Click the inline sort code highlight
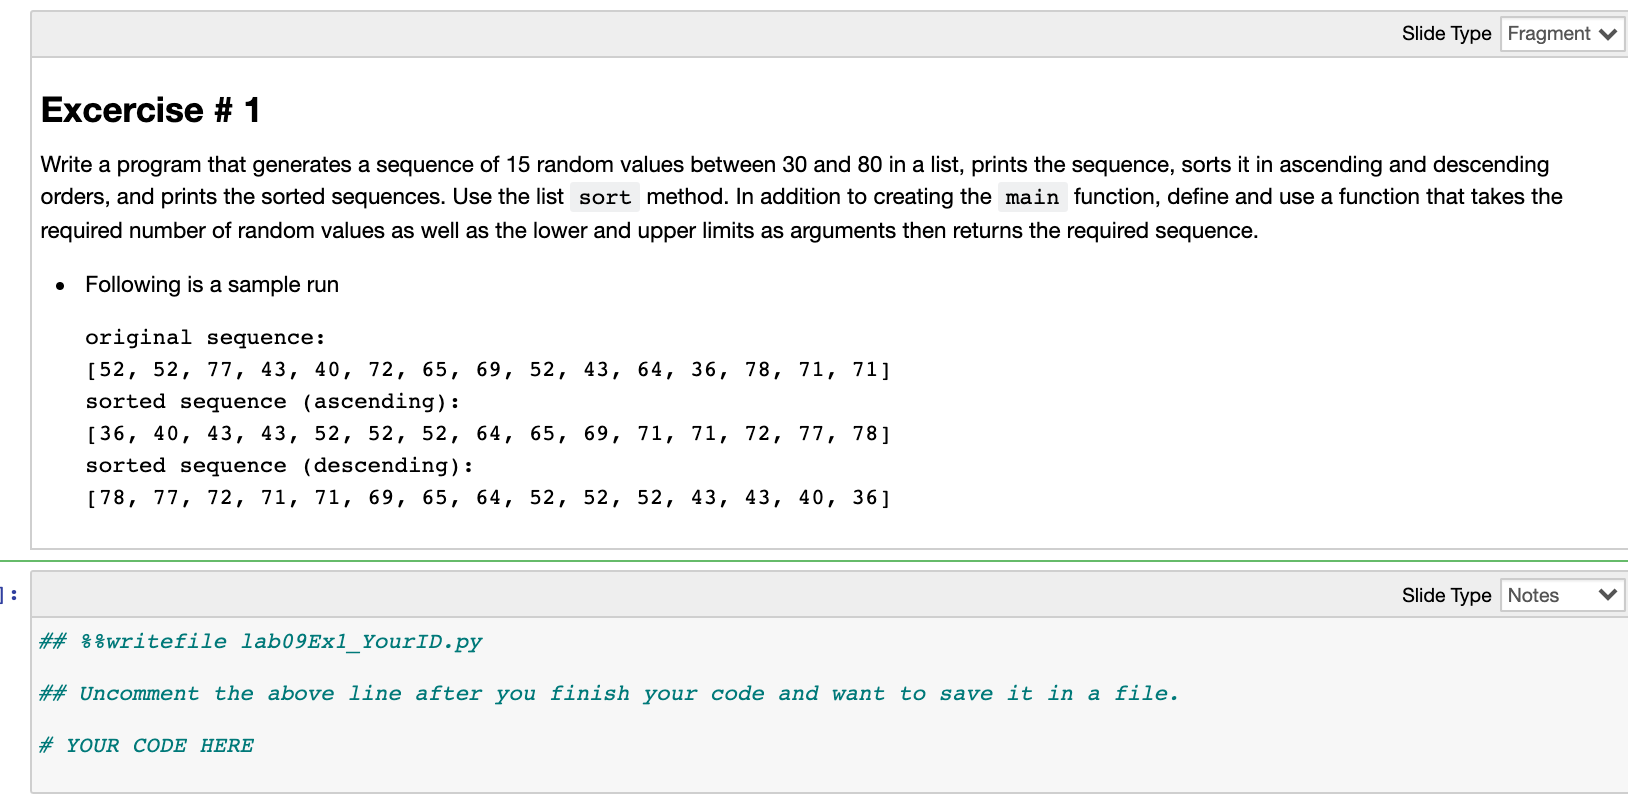1628x802 pixels. click(604, 197)
